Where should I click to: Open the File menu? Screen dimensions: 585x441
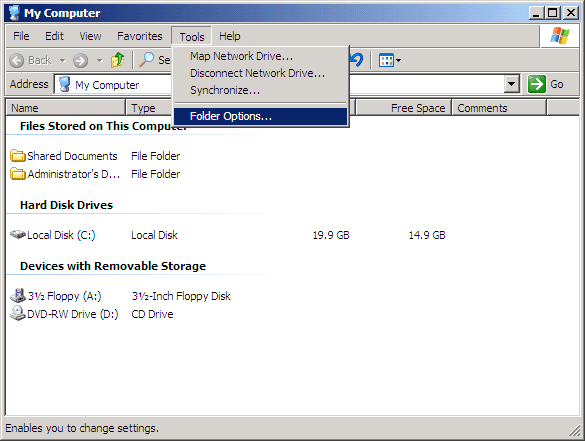pyautogui.click(x=21, y=36)
